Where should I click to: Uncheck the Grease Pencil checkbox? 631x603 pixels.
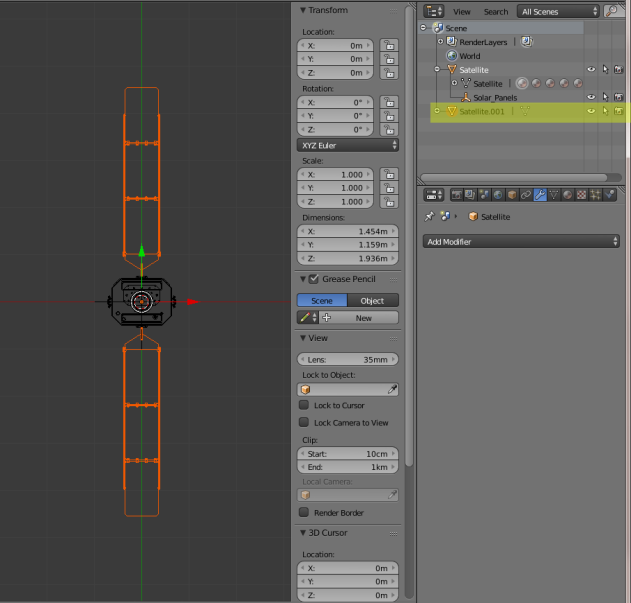(314, 278)
